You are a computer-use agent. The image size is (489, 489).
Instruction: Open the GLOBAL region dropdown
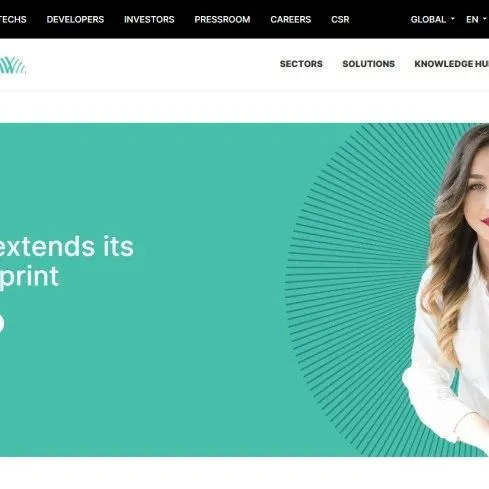coord(432,19)
